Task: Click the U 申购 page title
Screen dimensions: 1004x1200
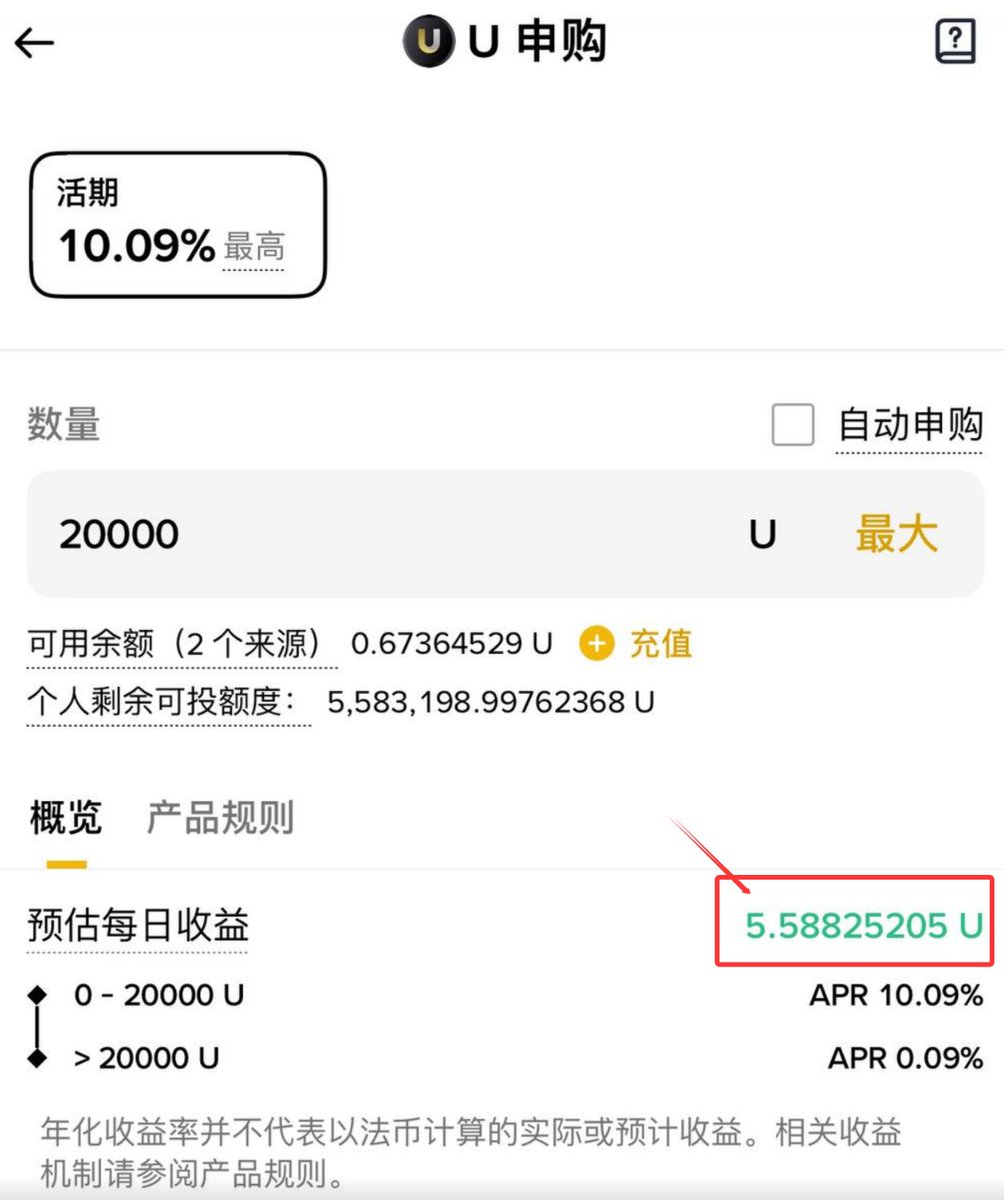Action: [x=537, y=42]
